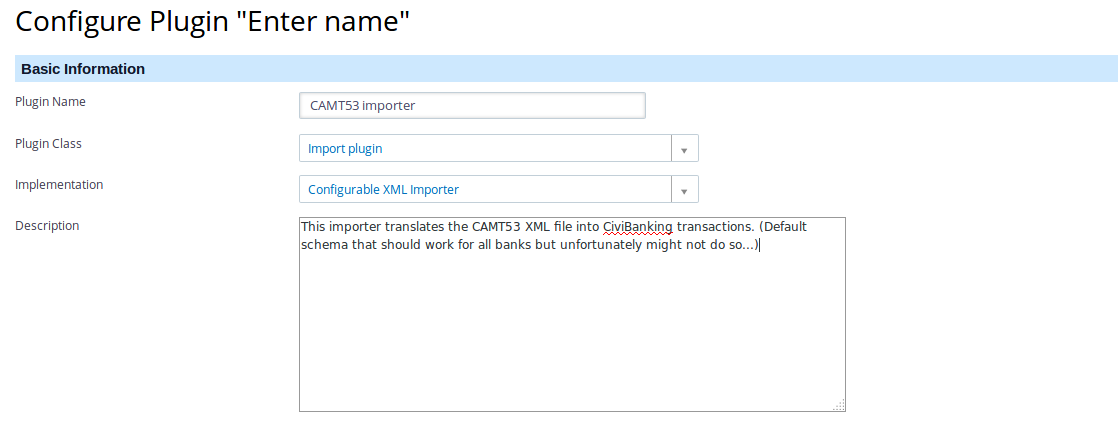Click the word "transactions" in the description

[x=713, y=228]
